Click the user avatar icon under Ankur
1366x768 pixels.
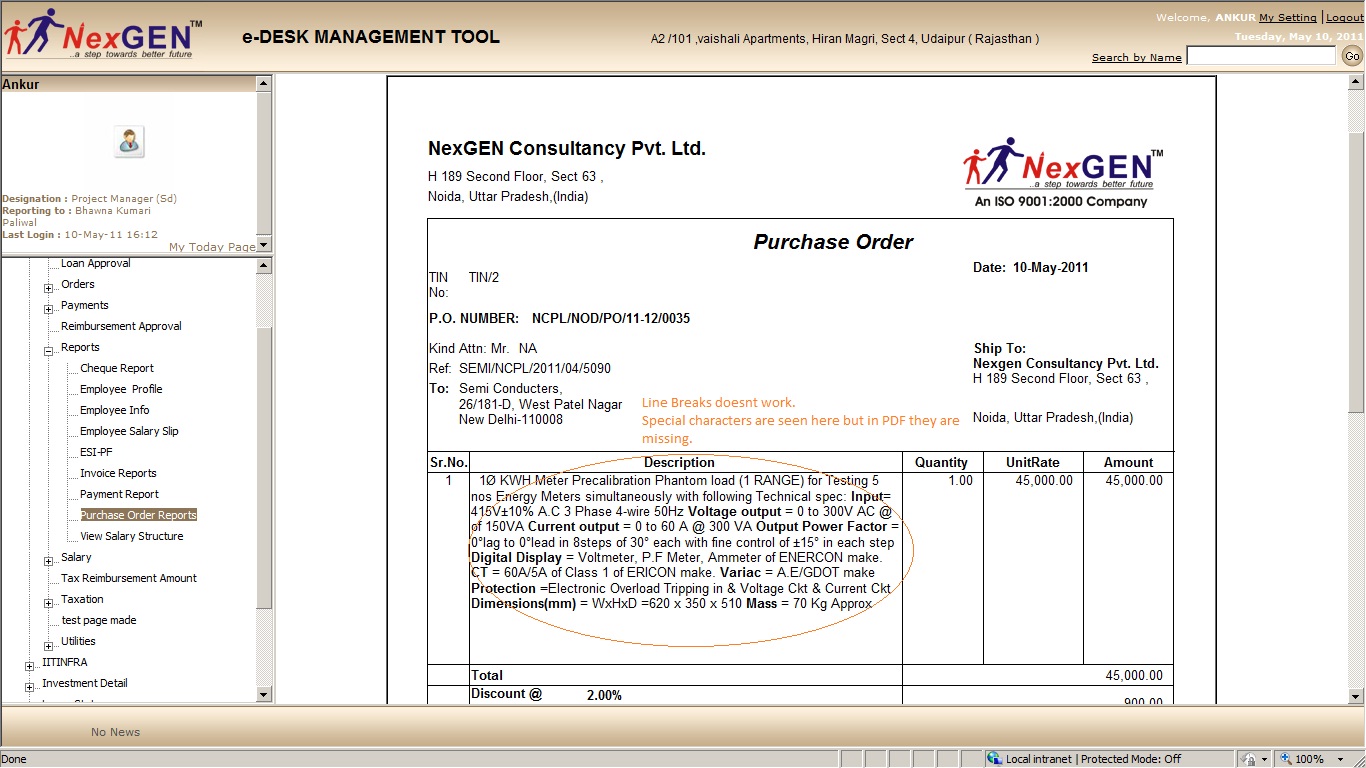[x=128, y=142]
